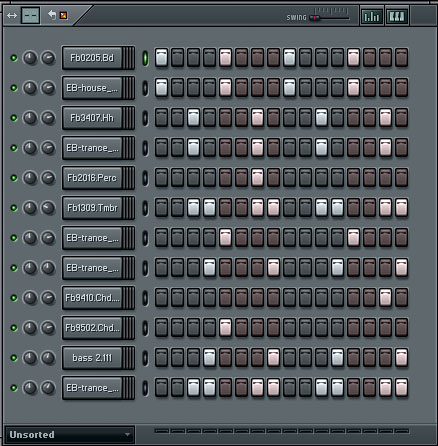The height and width of the screenshot is (446, 438).
Task: Click the back arrow icon in the toolbar
Action: click(x=52, y=15)
